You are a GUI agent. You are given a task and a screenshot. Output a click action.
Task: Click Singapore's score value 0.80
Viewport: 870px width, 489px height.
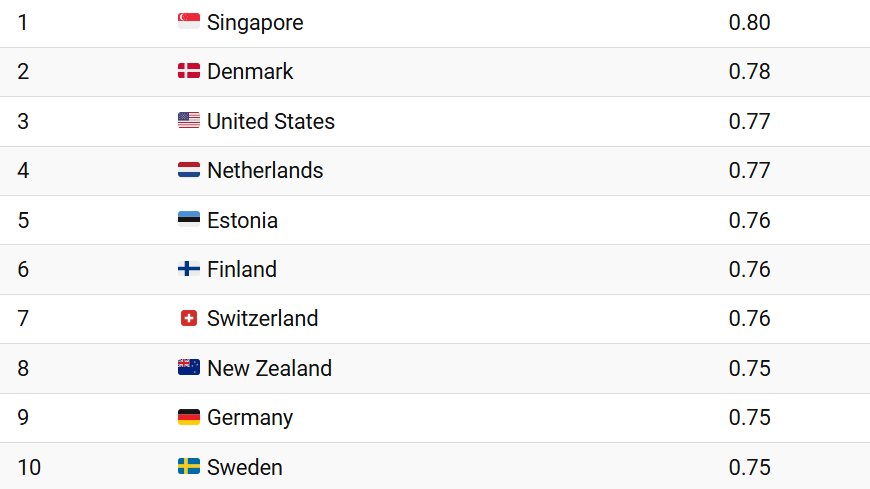[749, 22]
